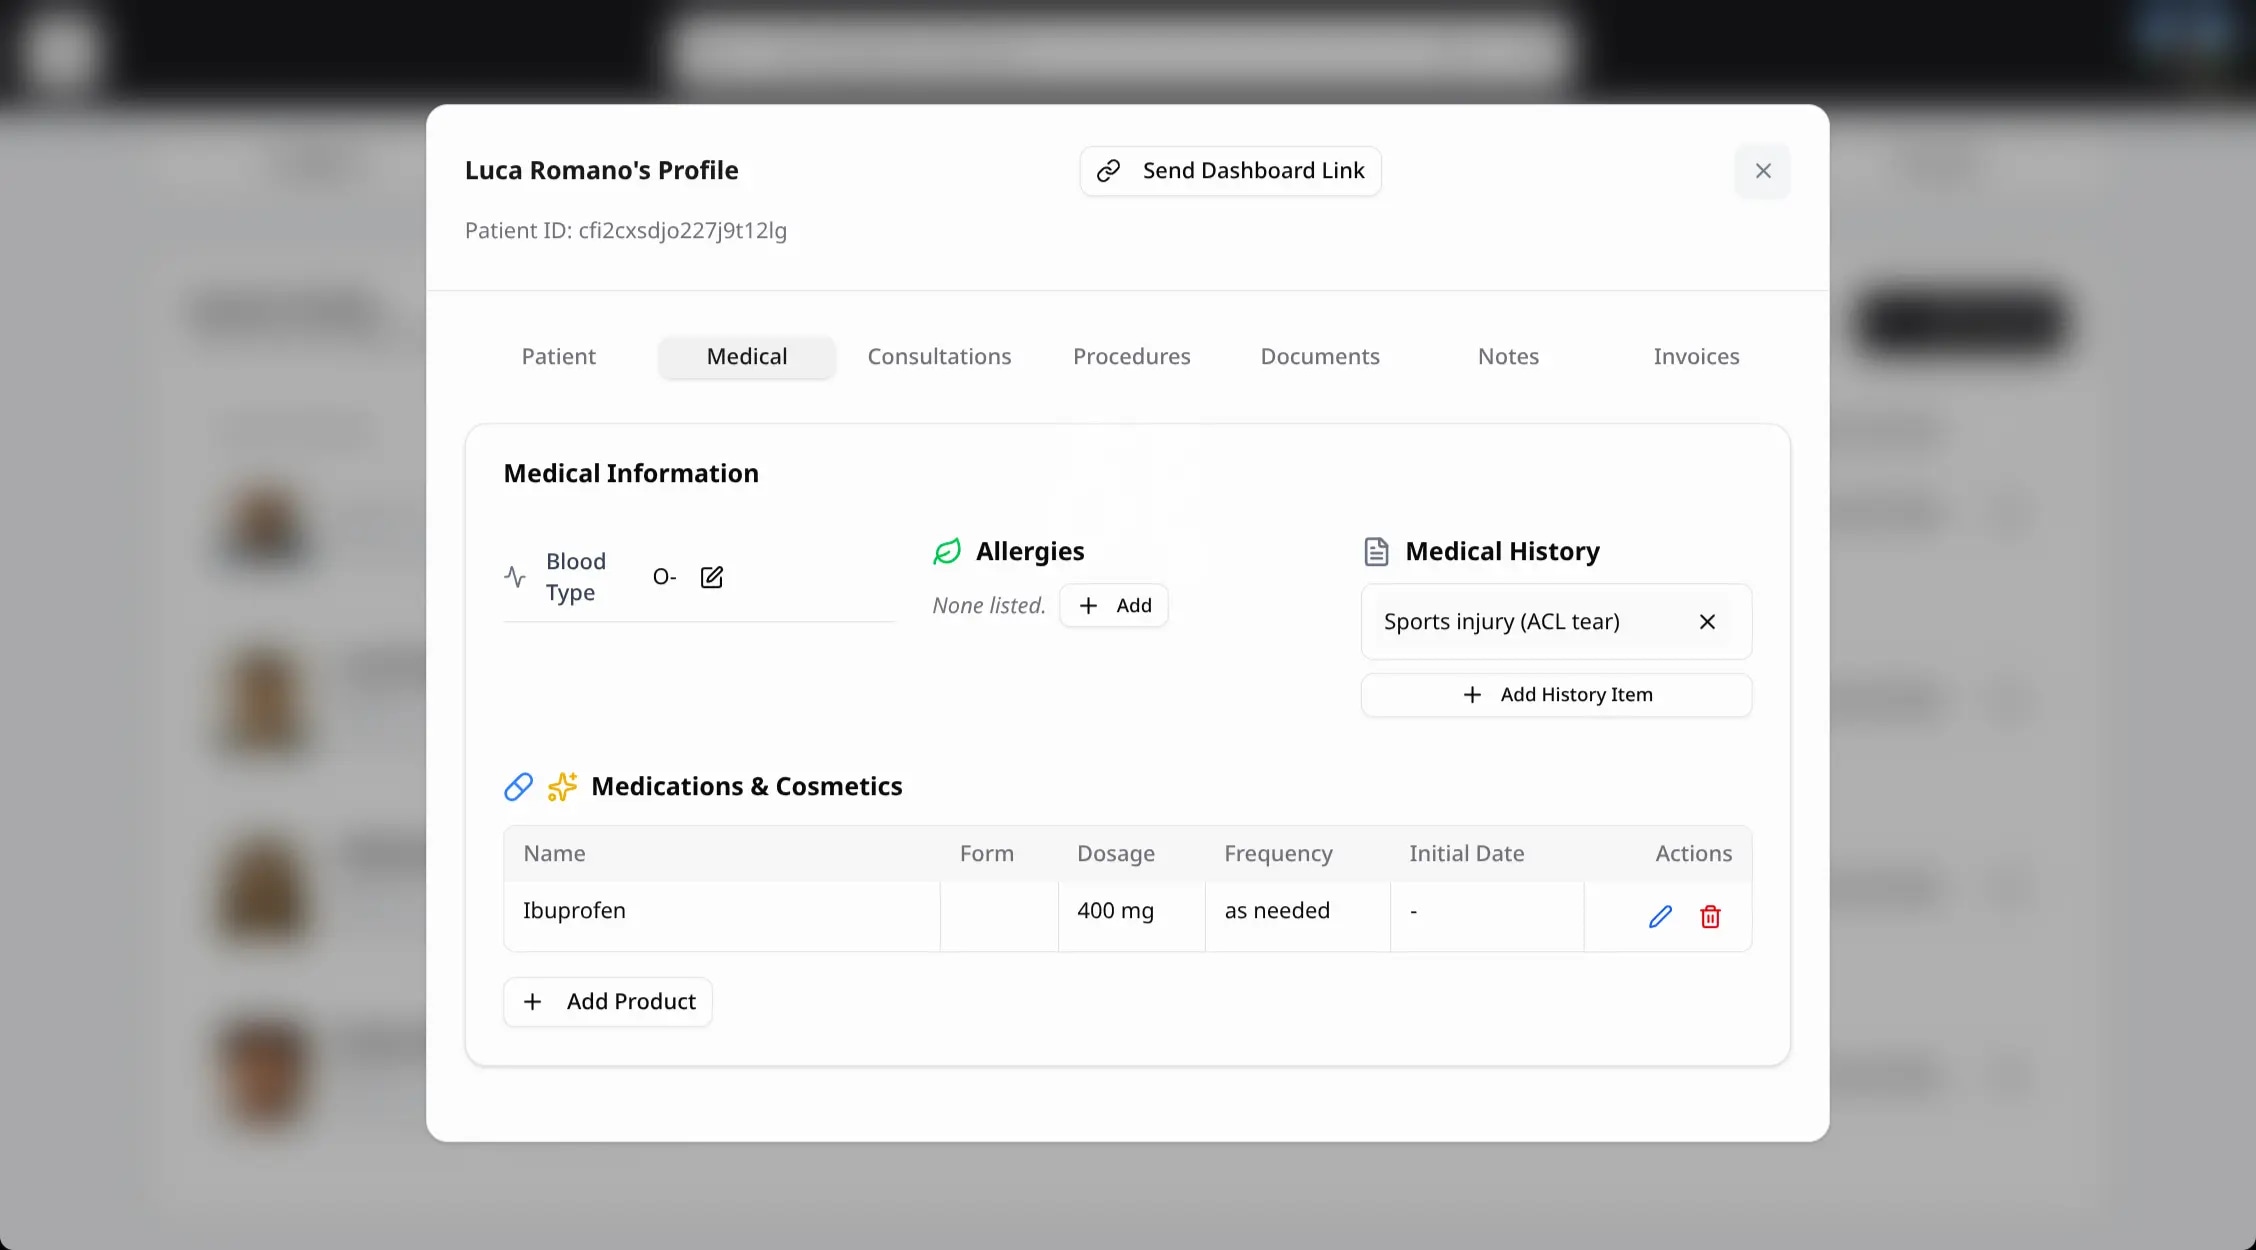2256x1250 pixels.
Task: View the Notes tab
Action: click(1507, 356)
